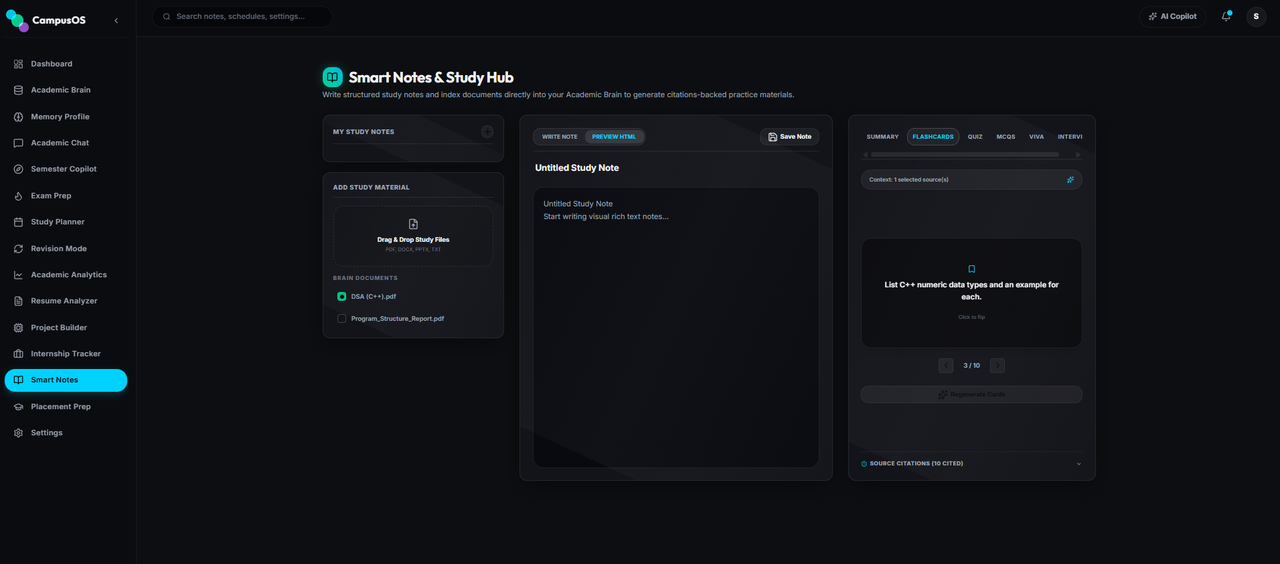Collapse the sidebar with the chevron
The height and width of the screenshot is (564, 1280).
click(x=116, y=20)
